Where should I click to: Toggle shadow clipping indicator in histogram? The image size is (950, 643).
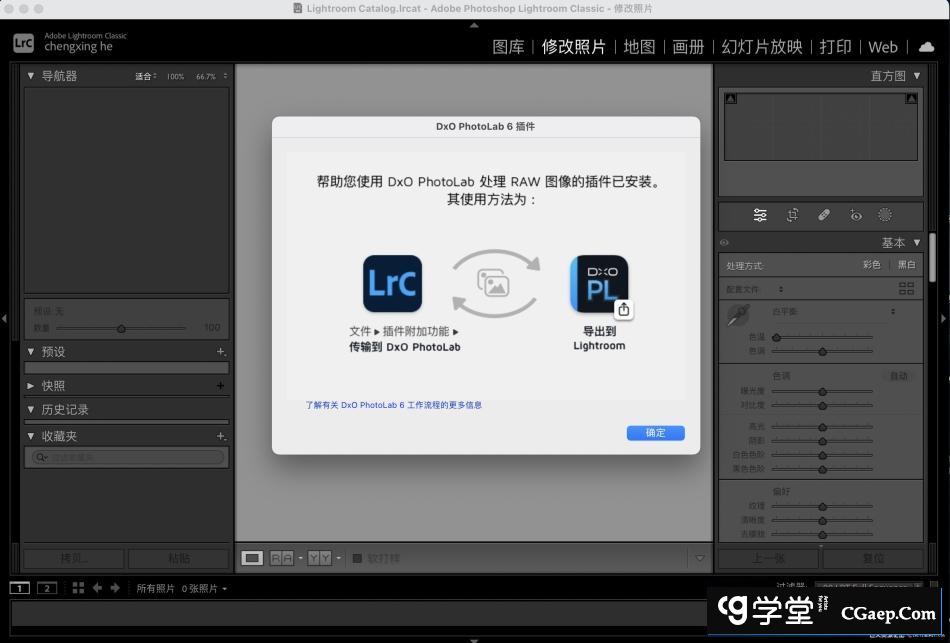(x=729, y=98)
